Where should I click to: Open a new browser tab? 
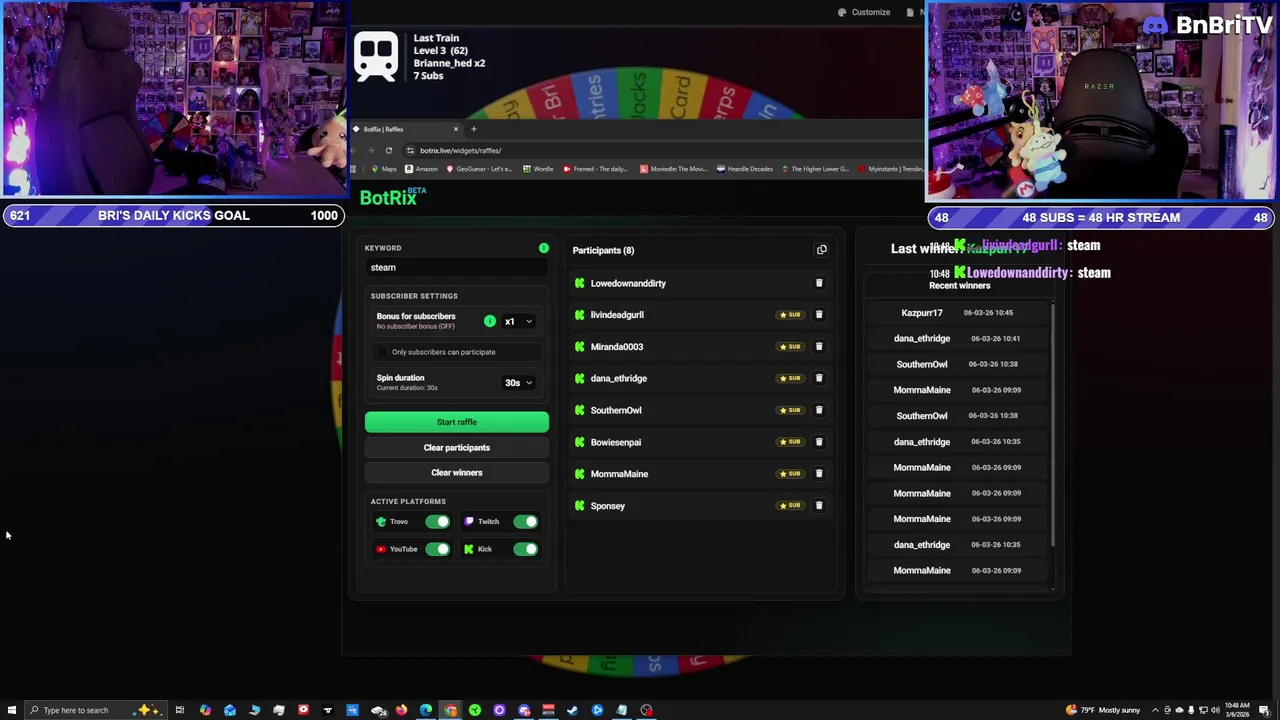coord(474,129)
